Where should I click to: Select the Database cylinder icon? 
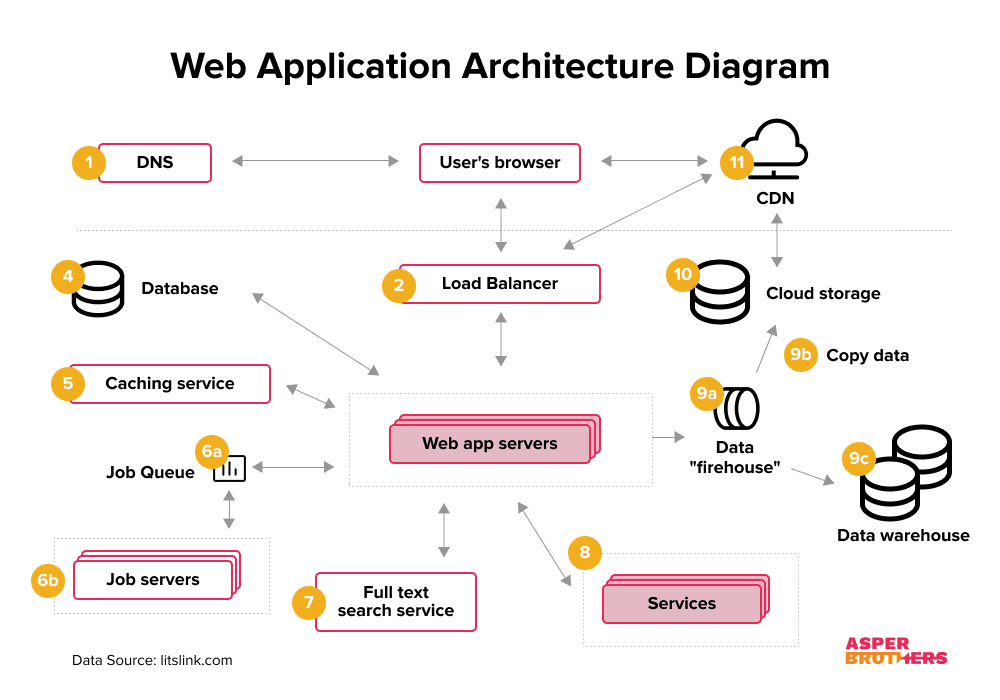click(x=98, y=289)
